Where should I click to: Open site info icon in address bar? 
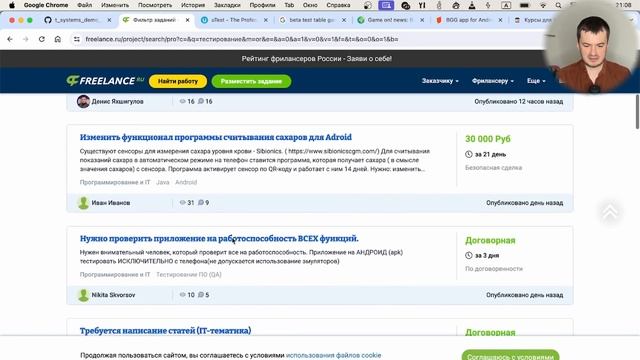tap(76, 39)
